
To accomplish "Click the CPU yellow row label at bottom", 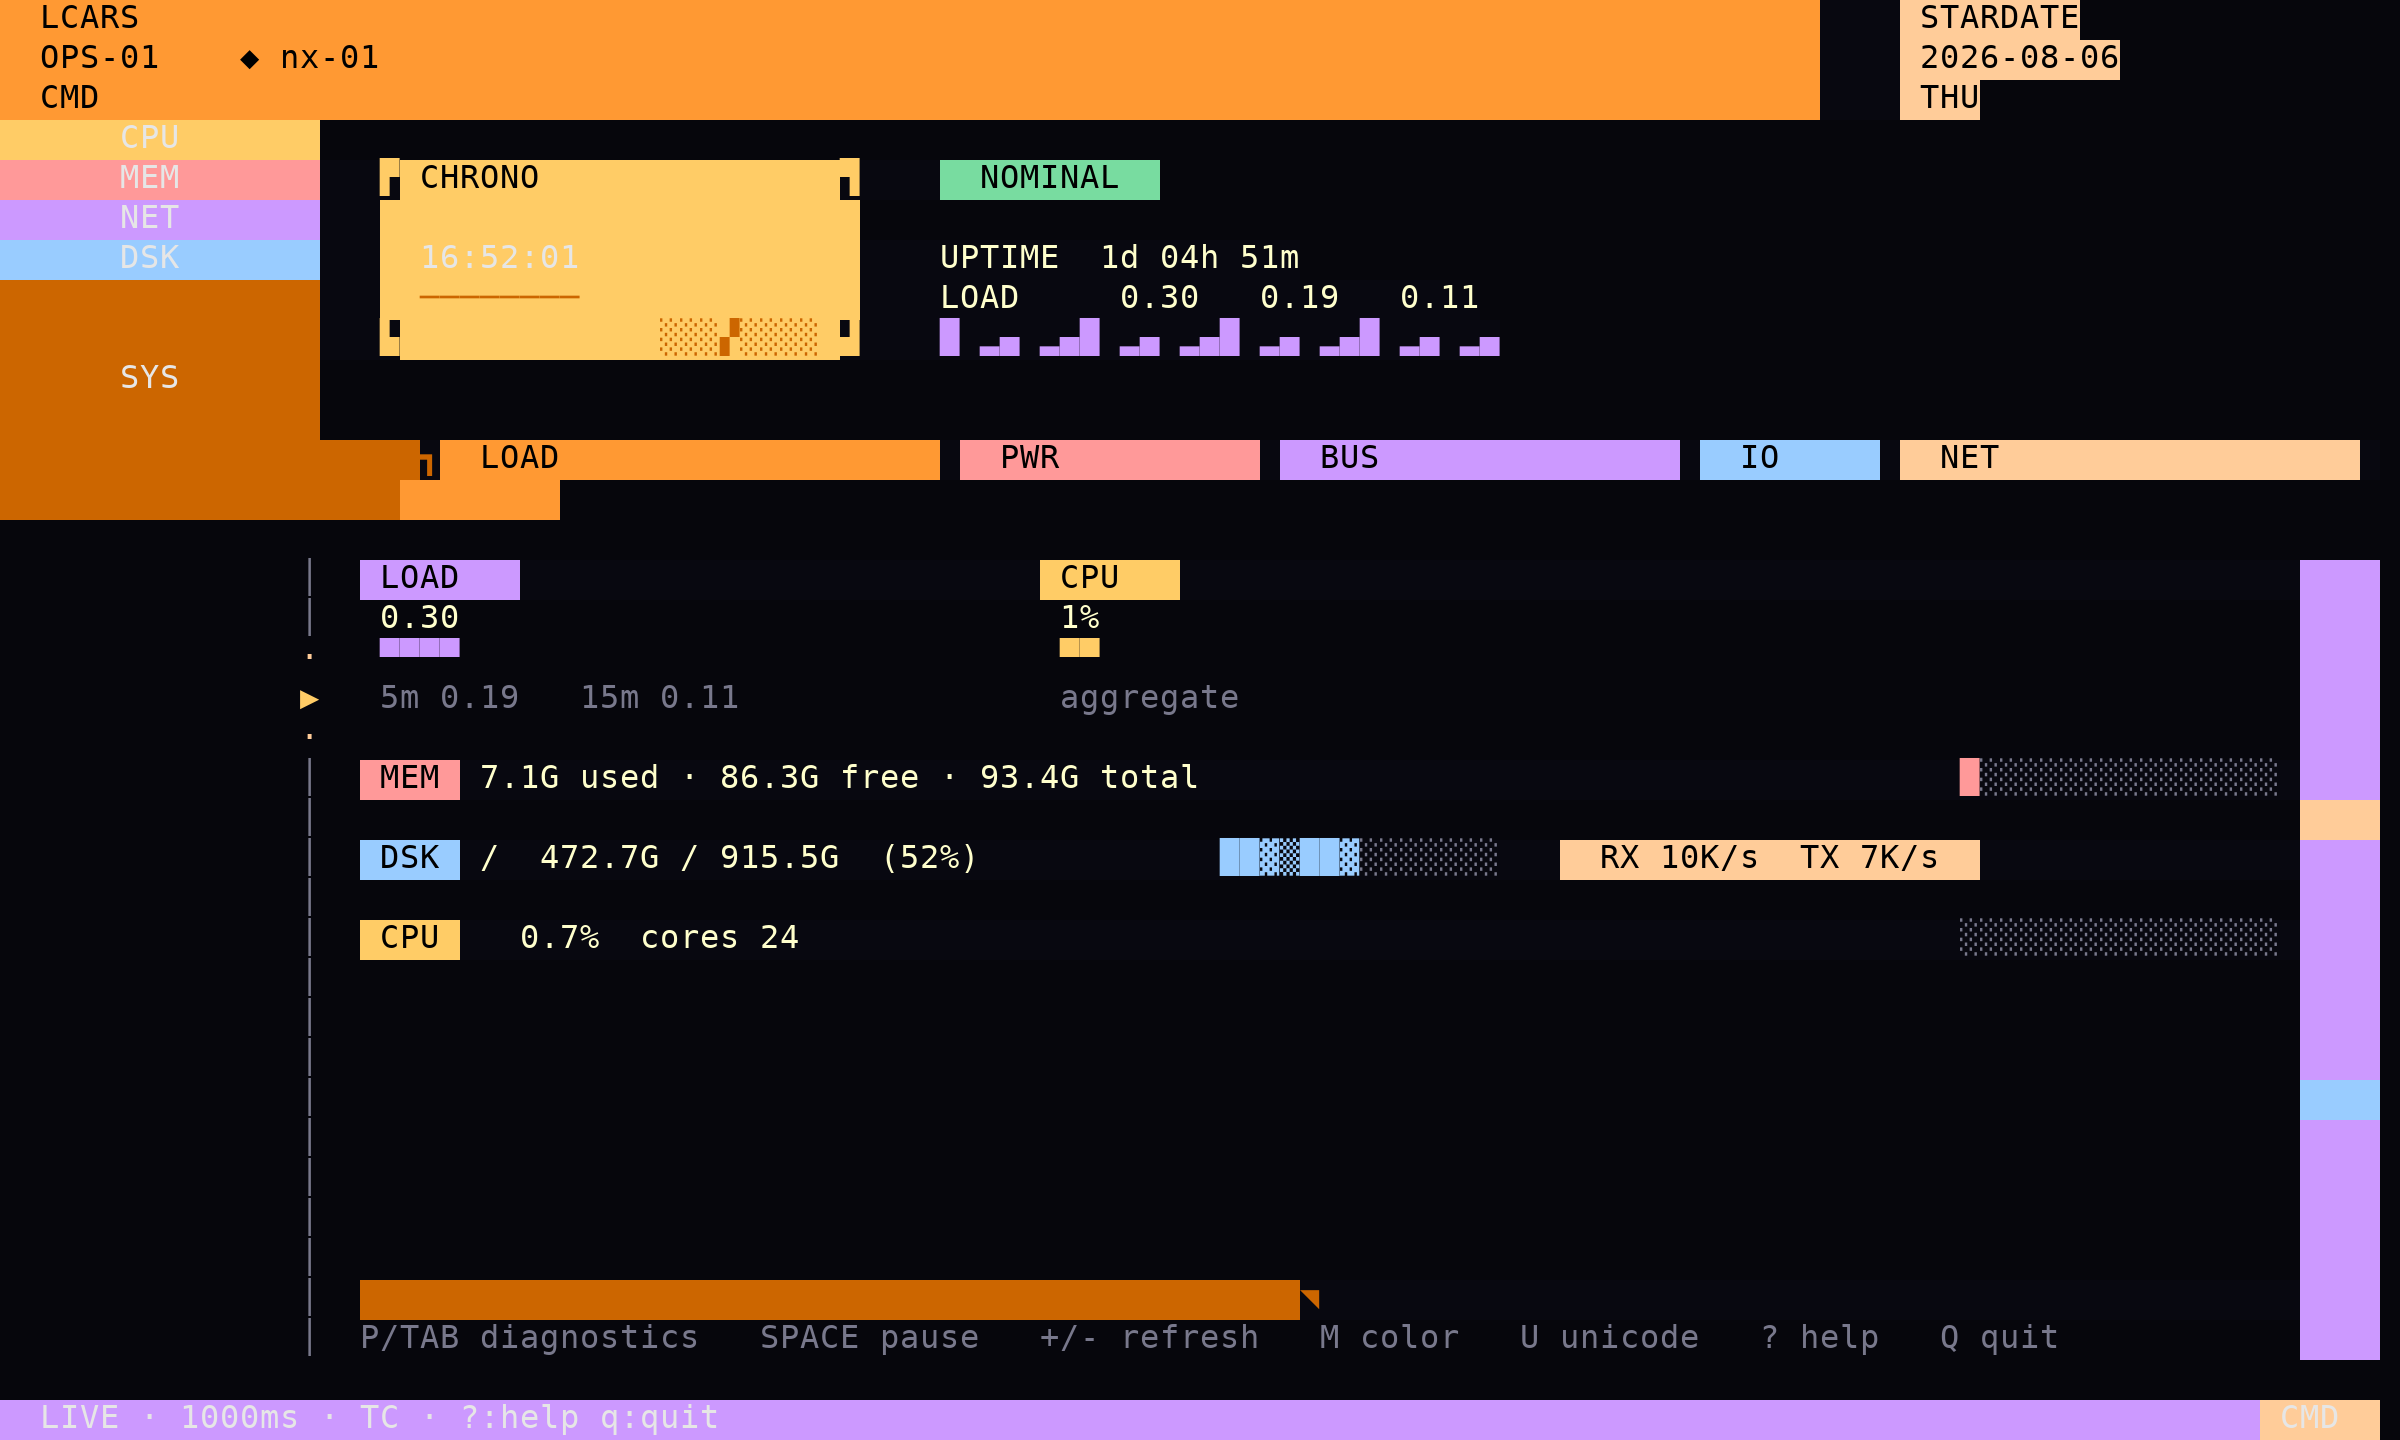I will 410,939.
